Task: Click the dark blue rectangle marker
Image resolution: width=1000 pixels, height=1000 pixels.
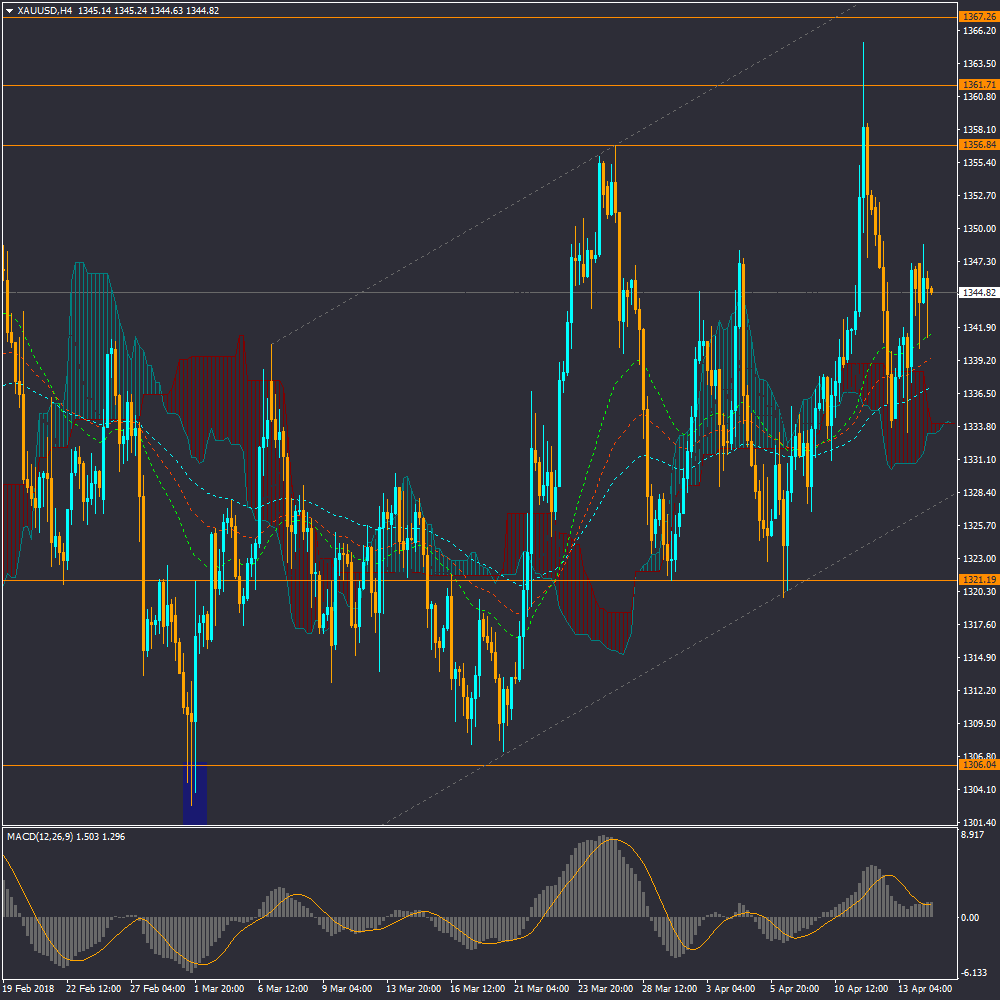Action: (x=196, y=793)
